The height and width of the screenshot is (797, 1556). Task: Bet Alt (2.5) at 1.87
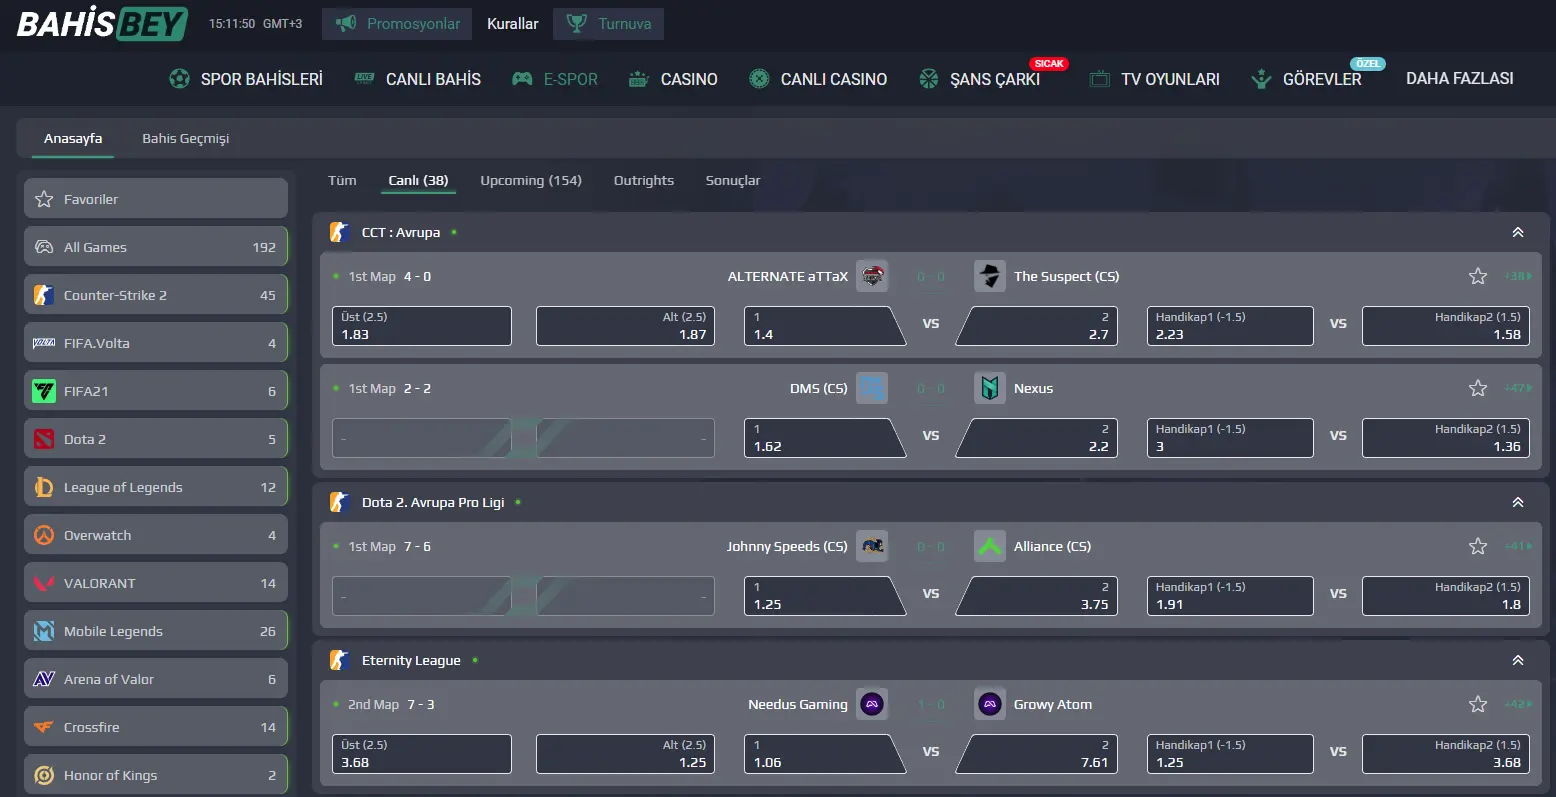click(625, 326)
